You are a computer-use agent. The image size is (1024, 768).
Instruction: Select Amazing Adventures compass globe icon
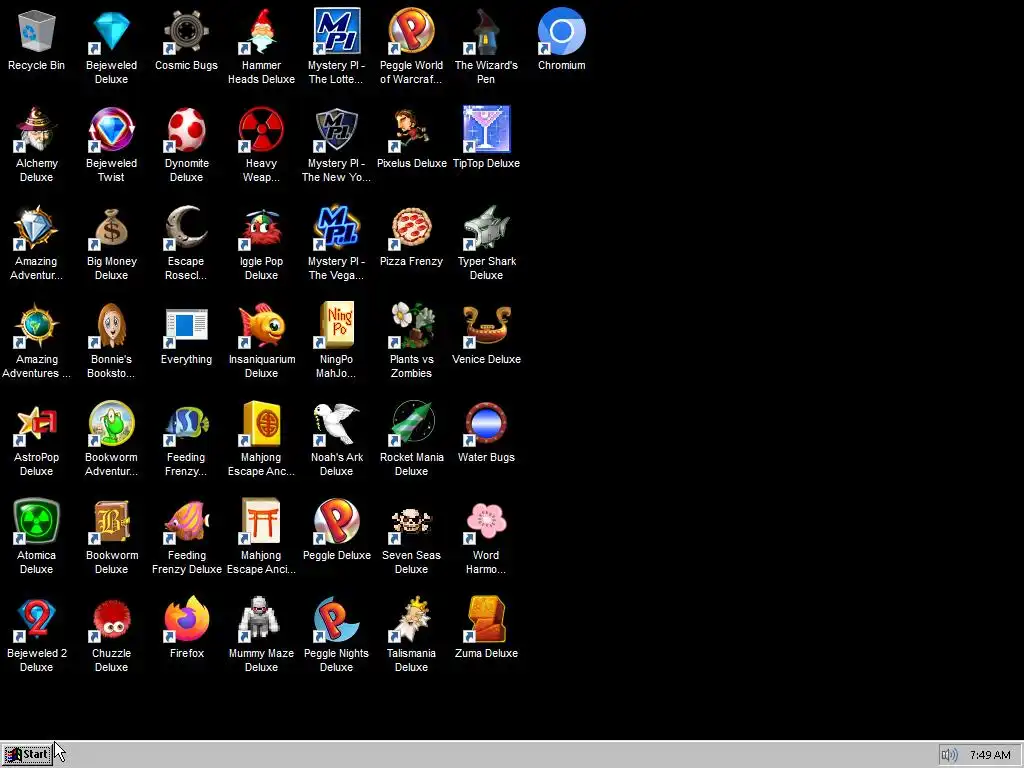37,325
